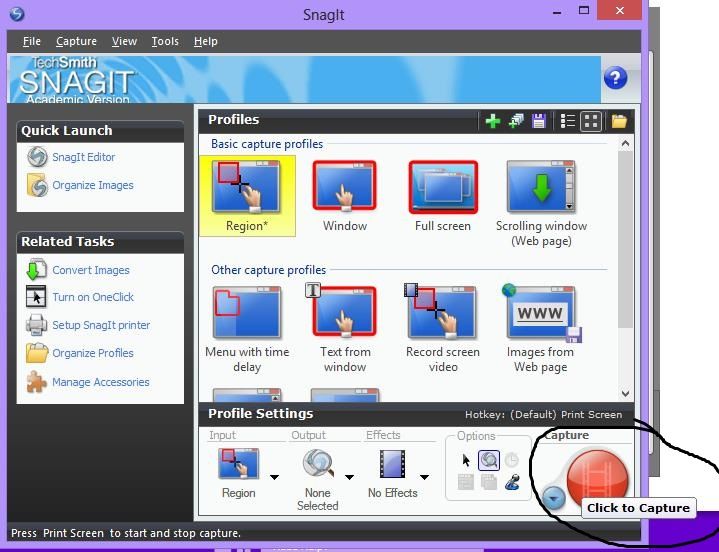Click the printer icon beside Setup SnagIt printer
719x552 pixels.
[x=36, y=324]
